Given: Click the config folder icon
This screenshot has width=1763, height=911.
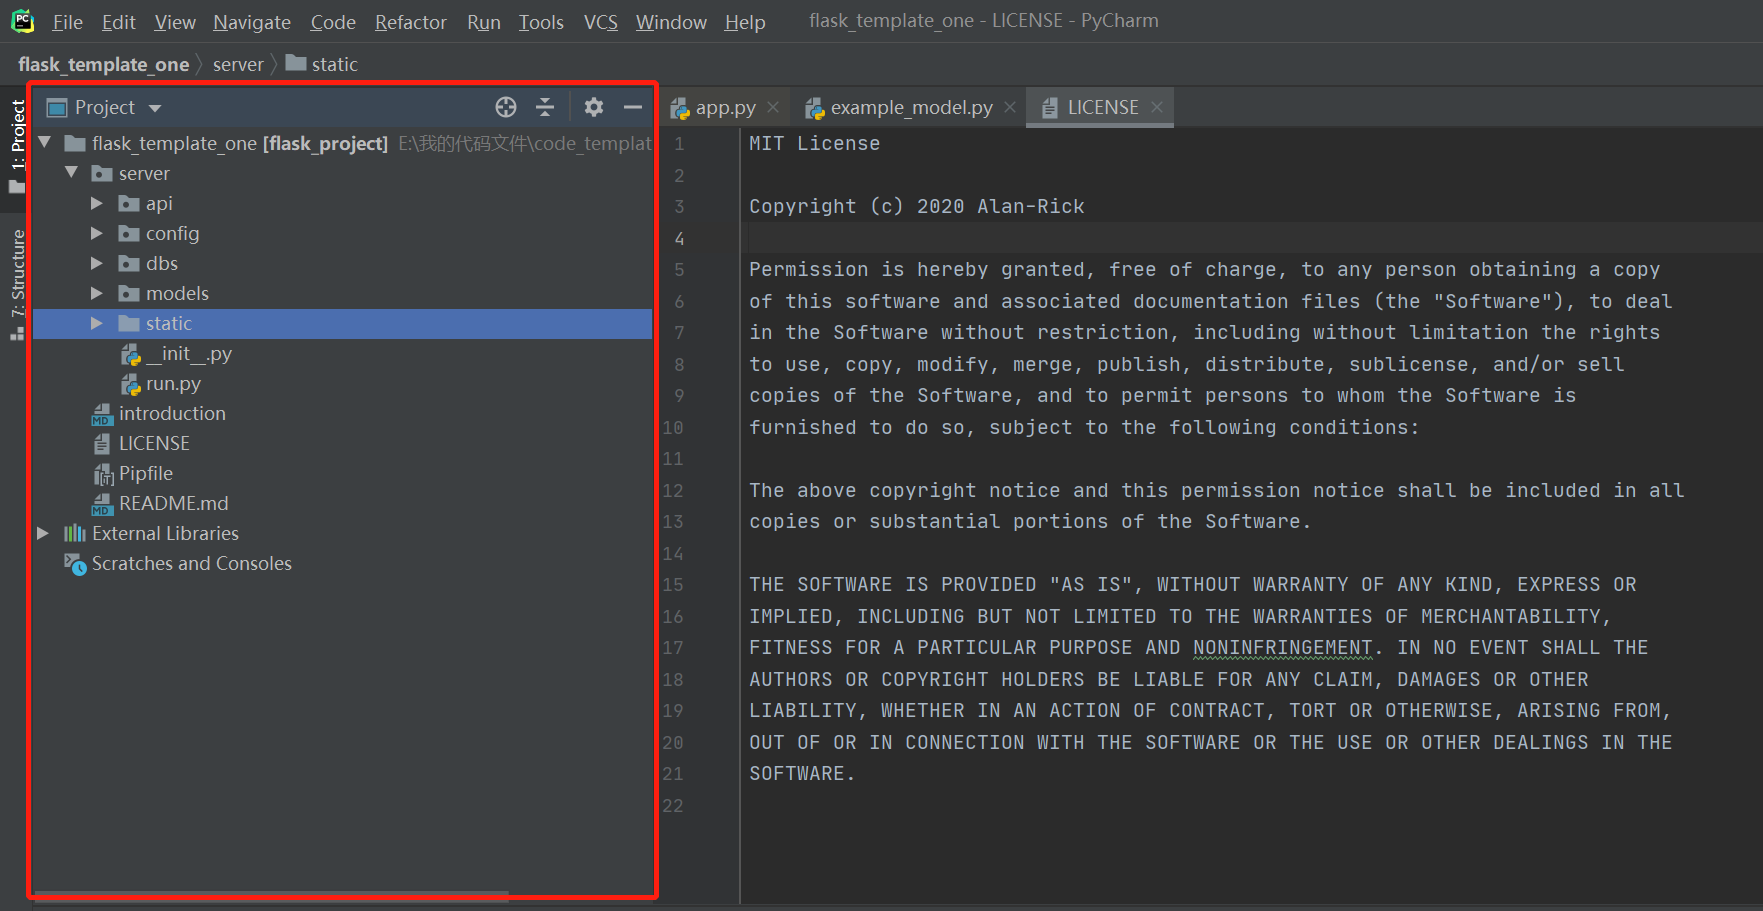Looking at the screenshot, I should point(129,234).
